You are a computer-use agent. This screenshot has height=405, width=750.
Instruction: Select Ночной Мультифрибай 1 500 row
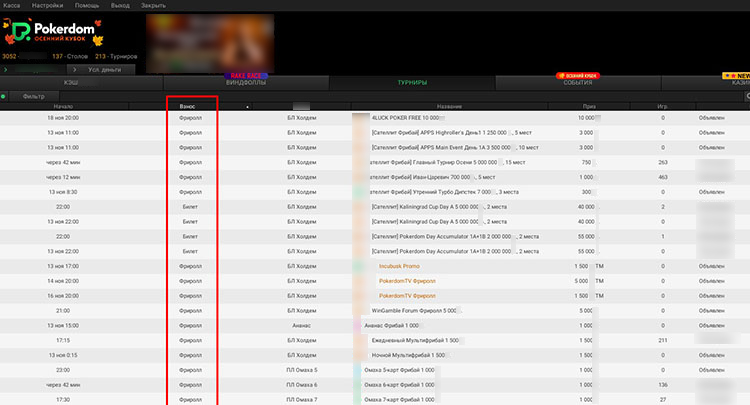point(375,355)
